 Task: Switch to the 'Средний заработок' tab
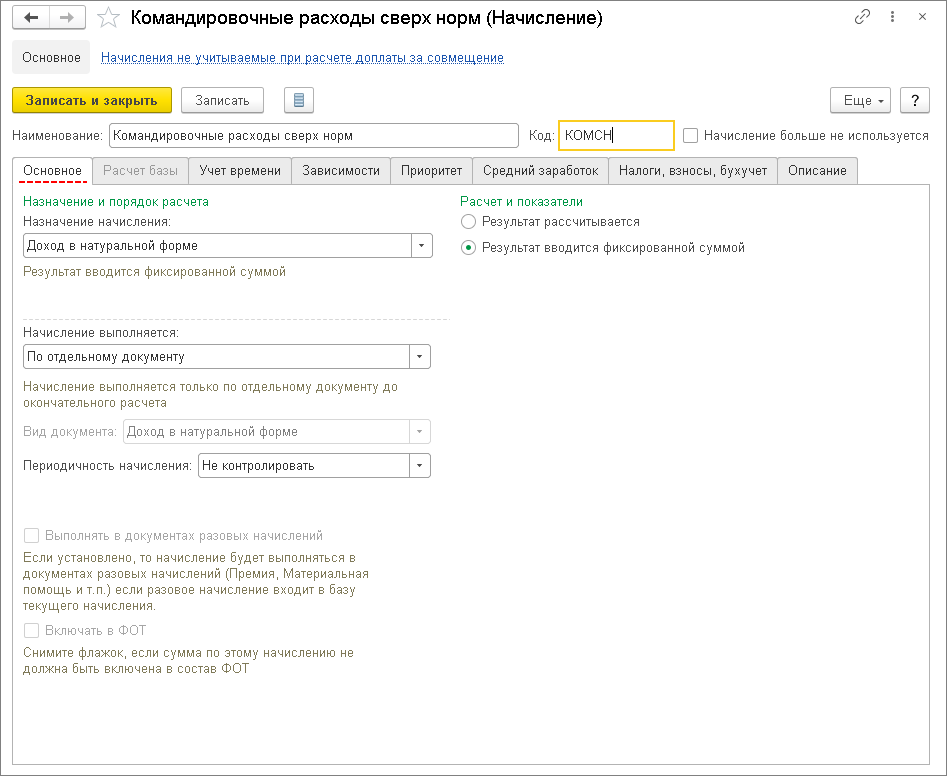coord(541,170)
